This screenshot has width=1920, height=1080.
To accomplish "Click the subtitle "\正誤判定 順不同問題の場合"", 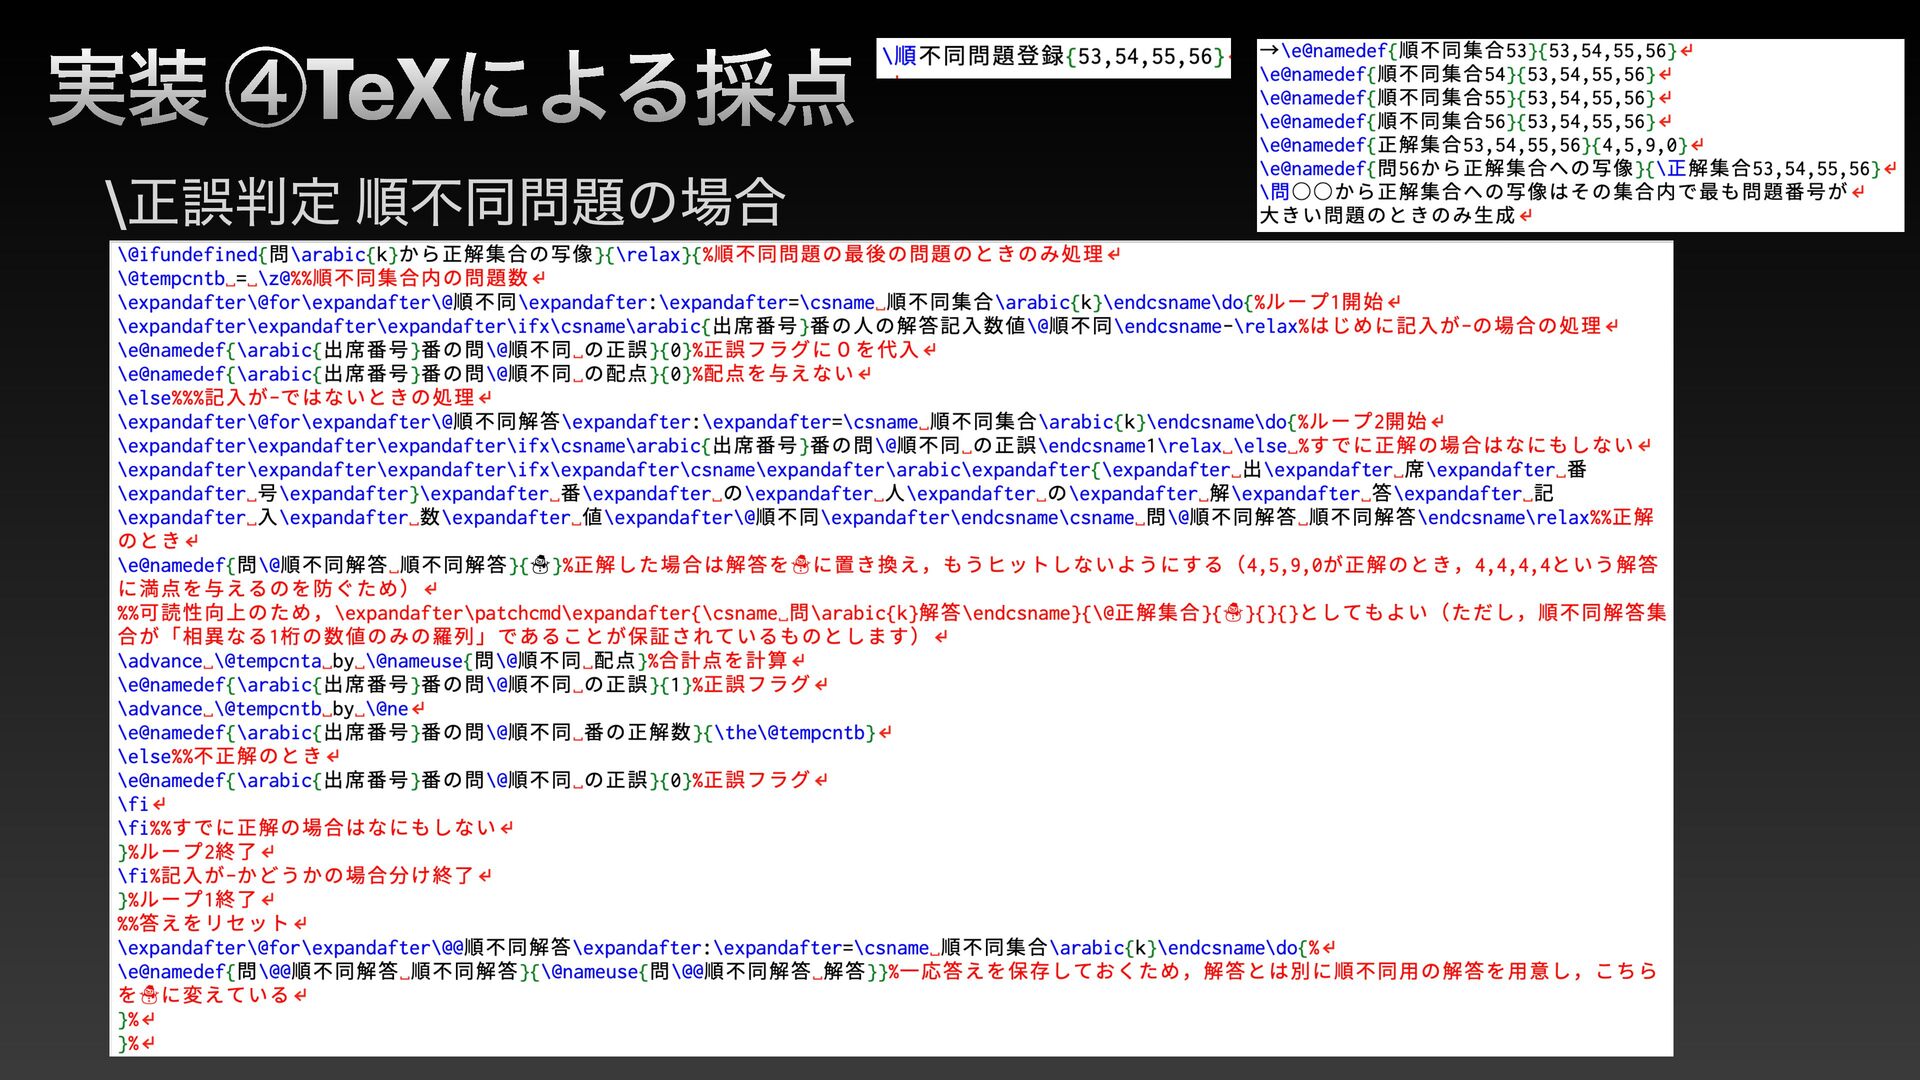I will pyautogui.click(x=445, y=202).
